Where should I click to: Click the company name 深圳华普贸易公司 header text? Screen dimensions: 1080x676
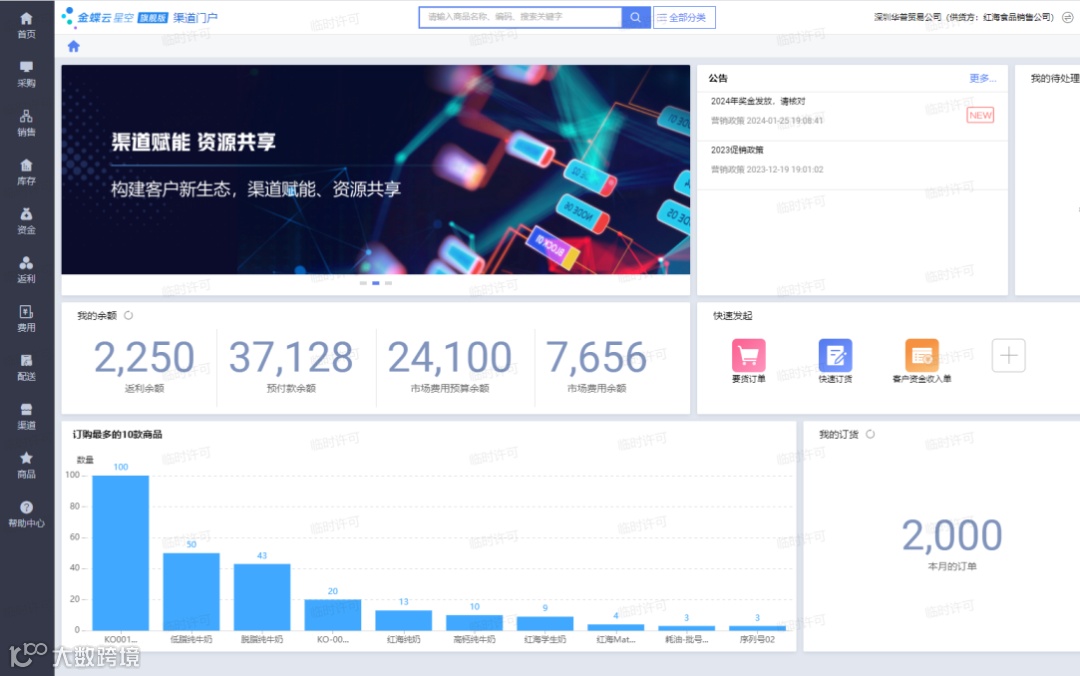[x=907, y=17]
